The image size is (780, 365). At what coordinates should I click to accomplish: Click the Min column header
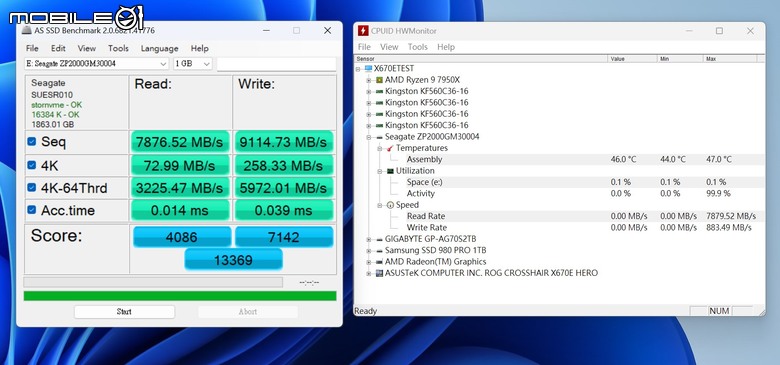(680, 59)
